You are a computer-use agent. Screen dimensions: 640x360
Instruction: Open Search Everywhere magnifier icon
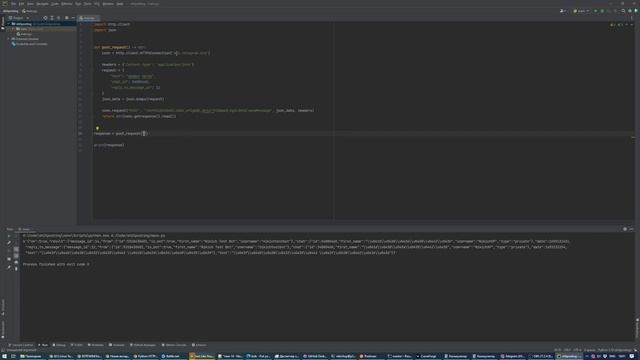[x=623, y=11]
